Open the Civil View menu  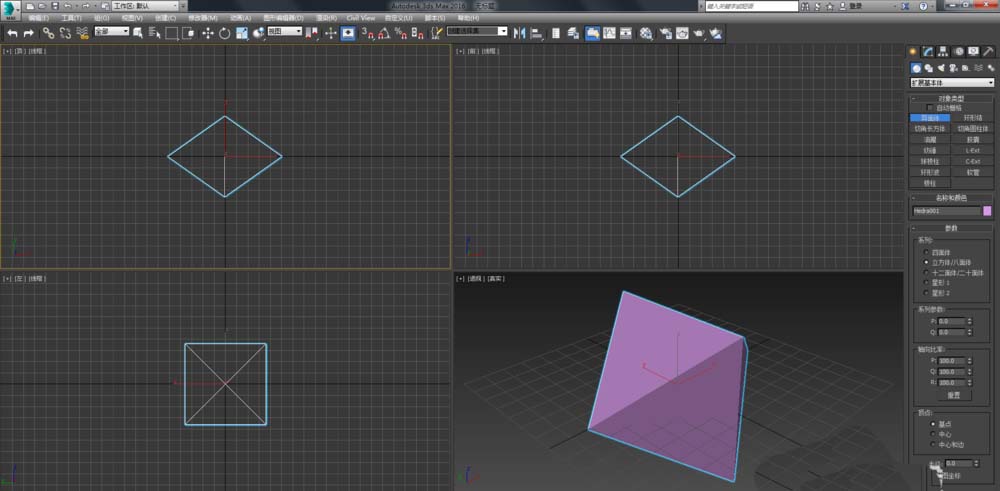[x=361, y=18]
